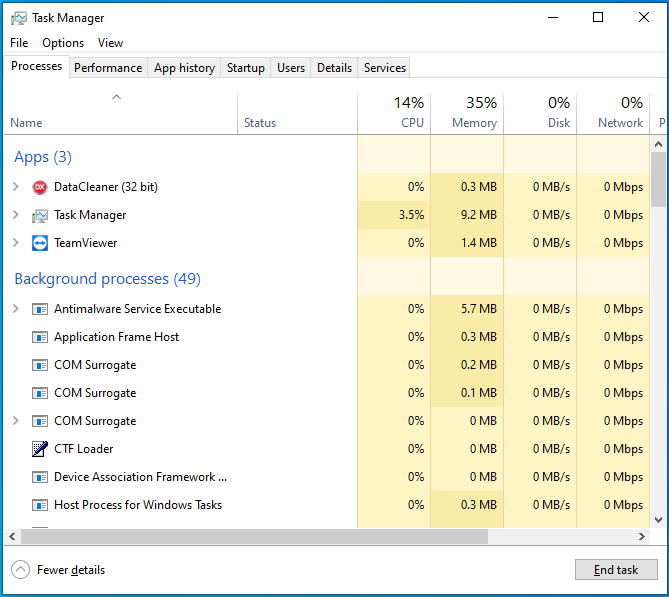Click the Application Frame Host icon

[x=40, y=337]
